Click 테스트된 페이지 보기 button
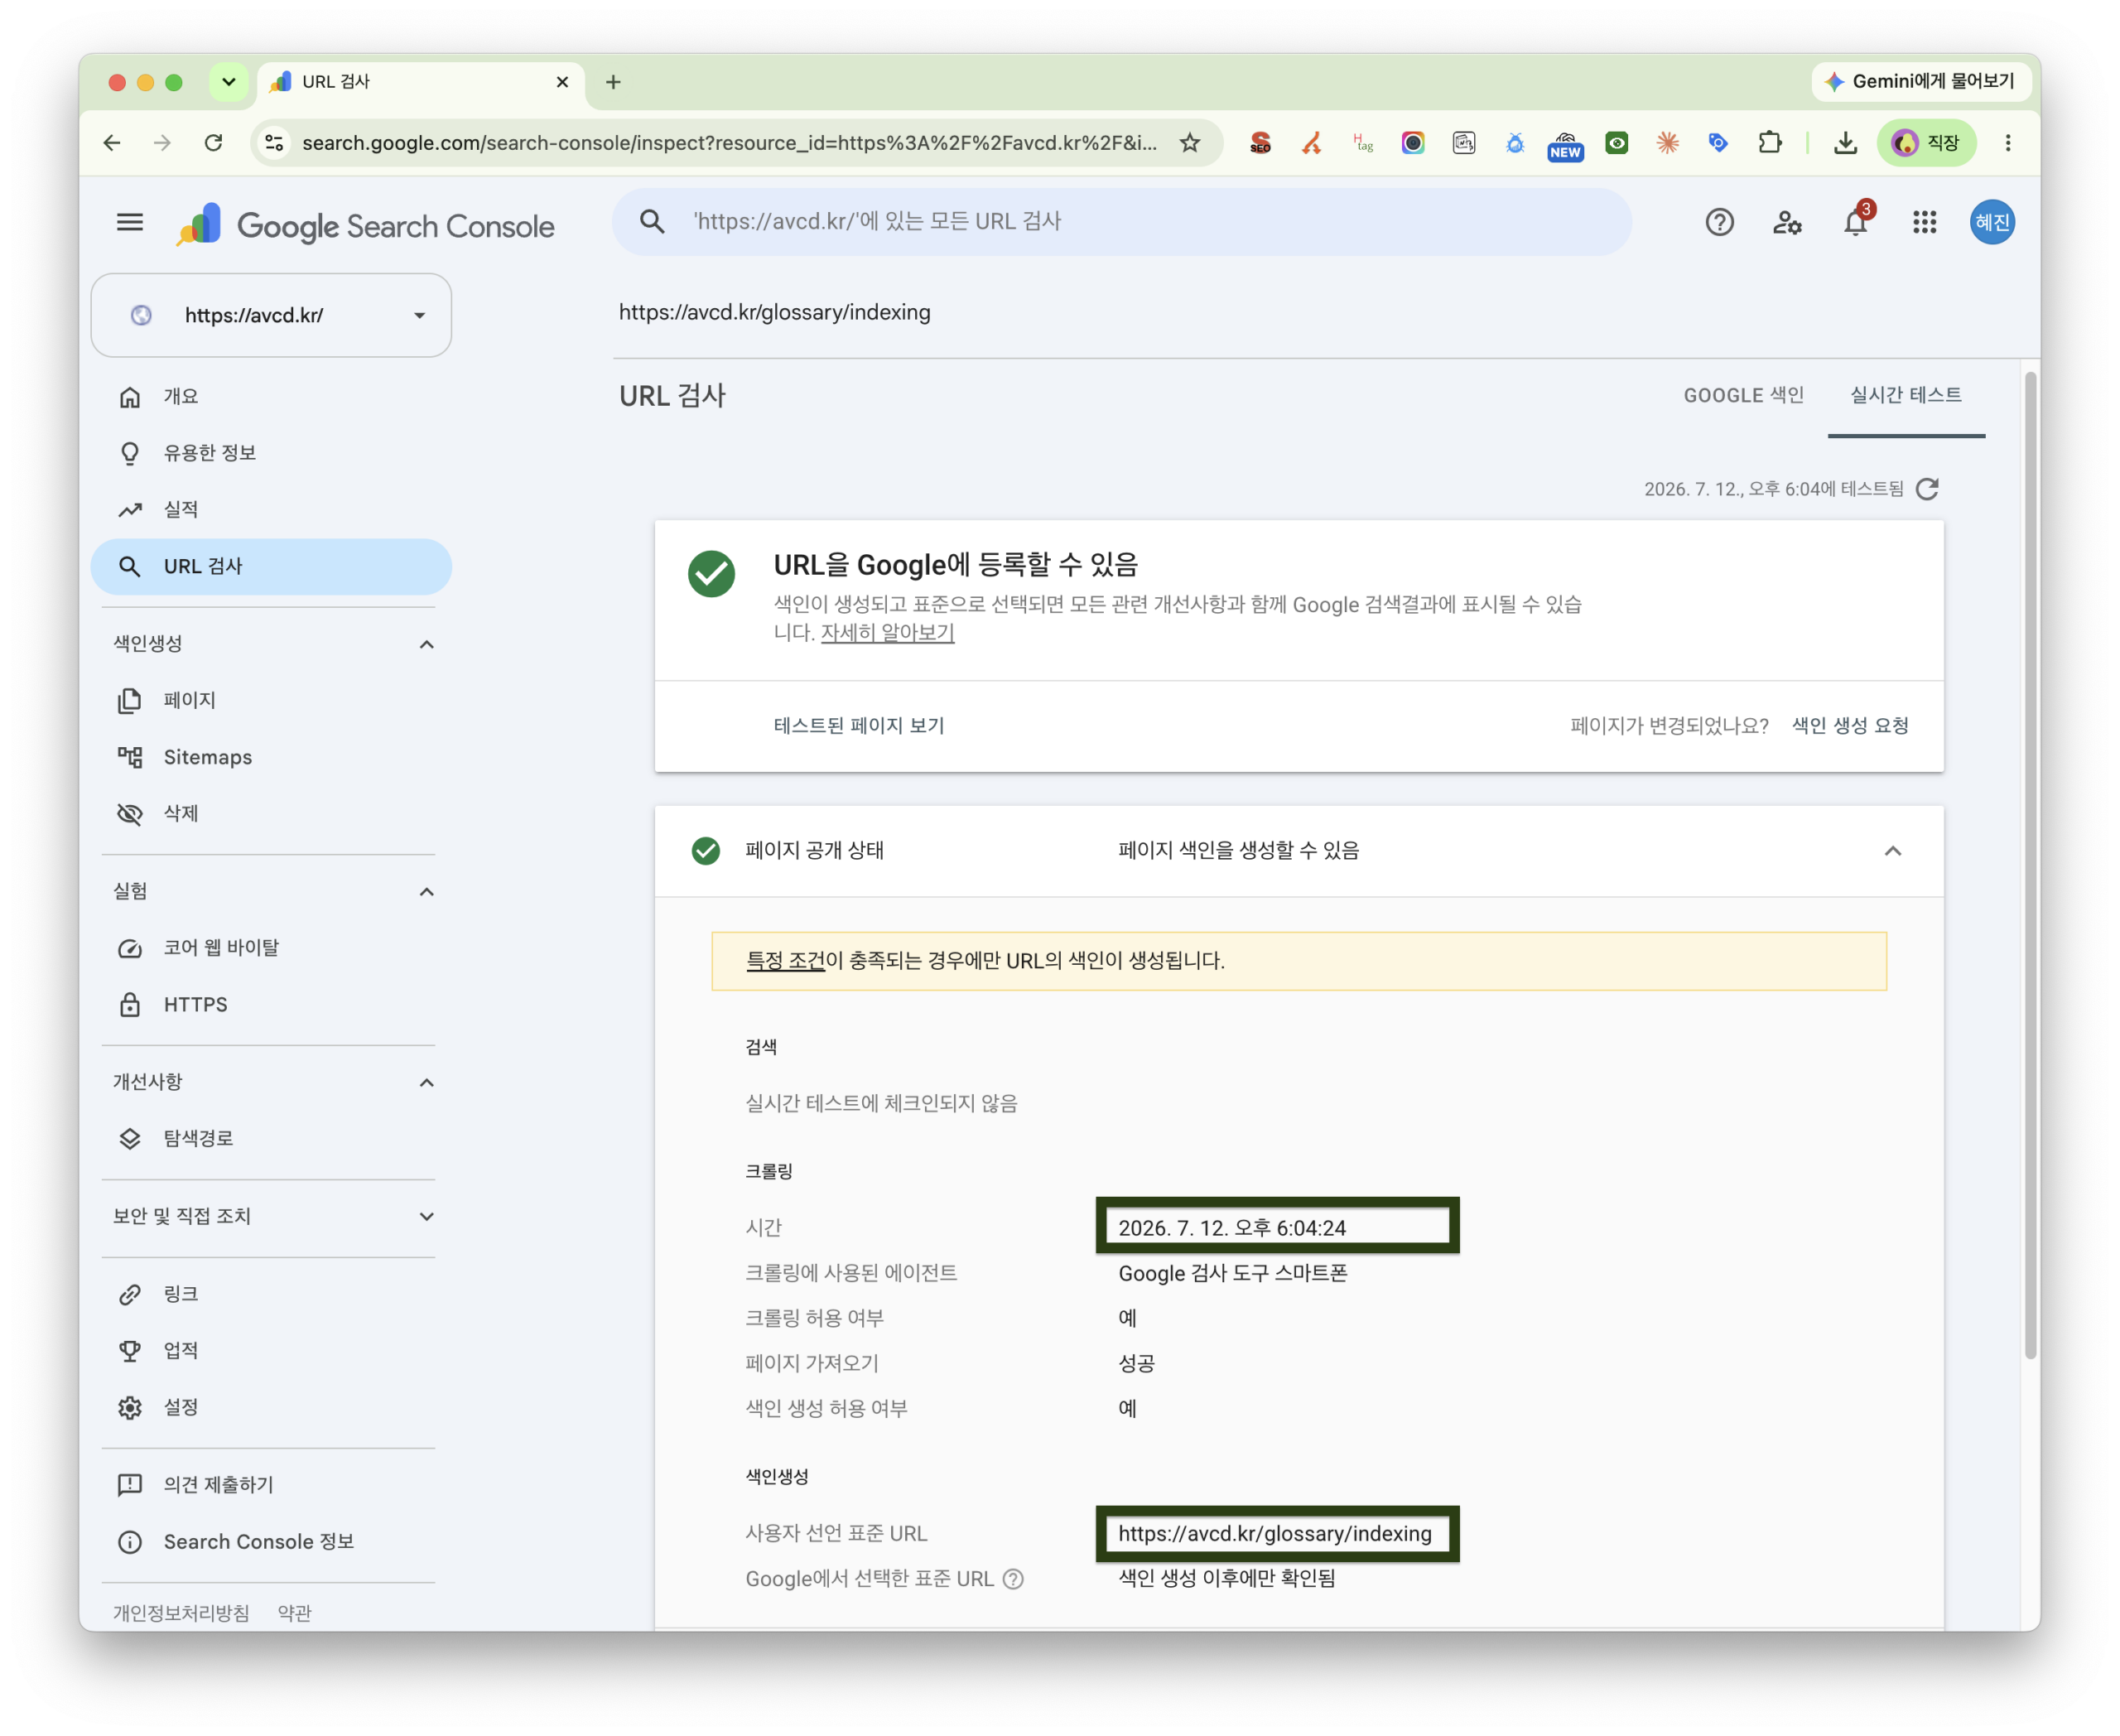 pos(859,725)
